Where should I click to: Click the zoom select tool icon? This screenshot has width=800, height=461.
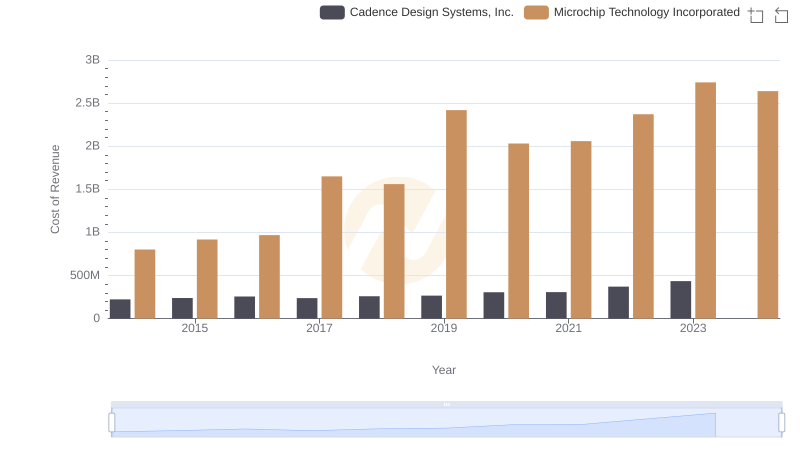tap(756, 14)
